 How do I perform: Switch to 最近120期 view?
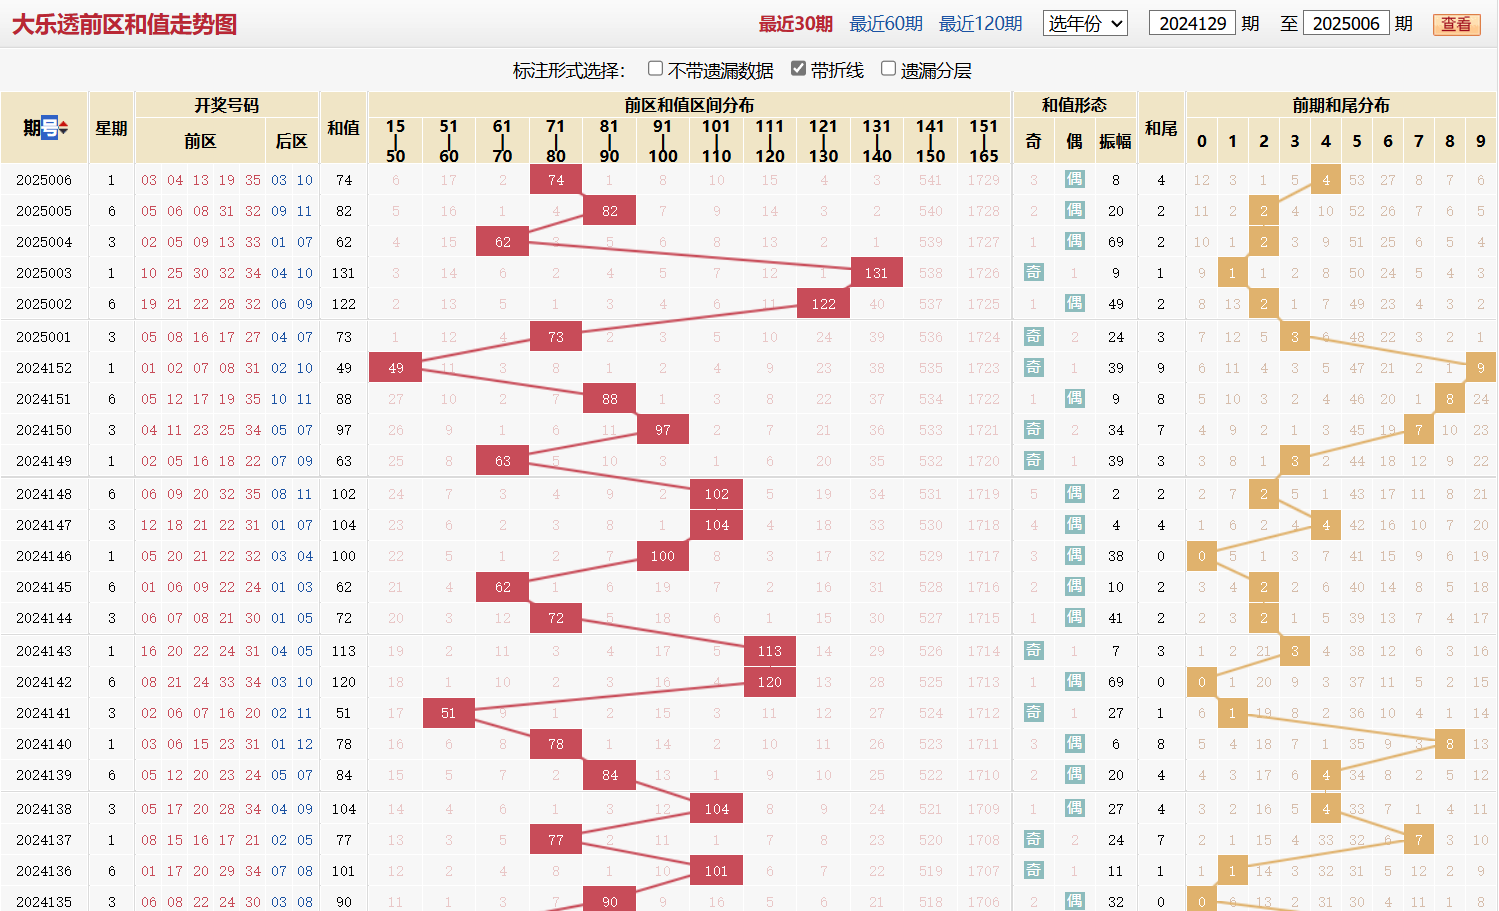980,24
